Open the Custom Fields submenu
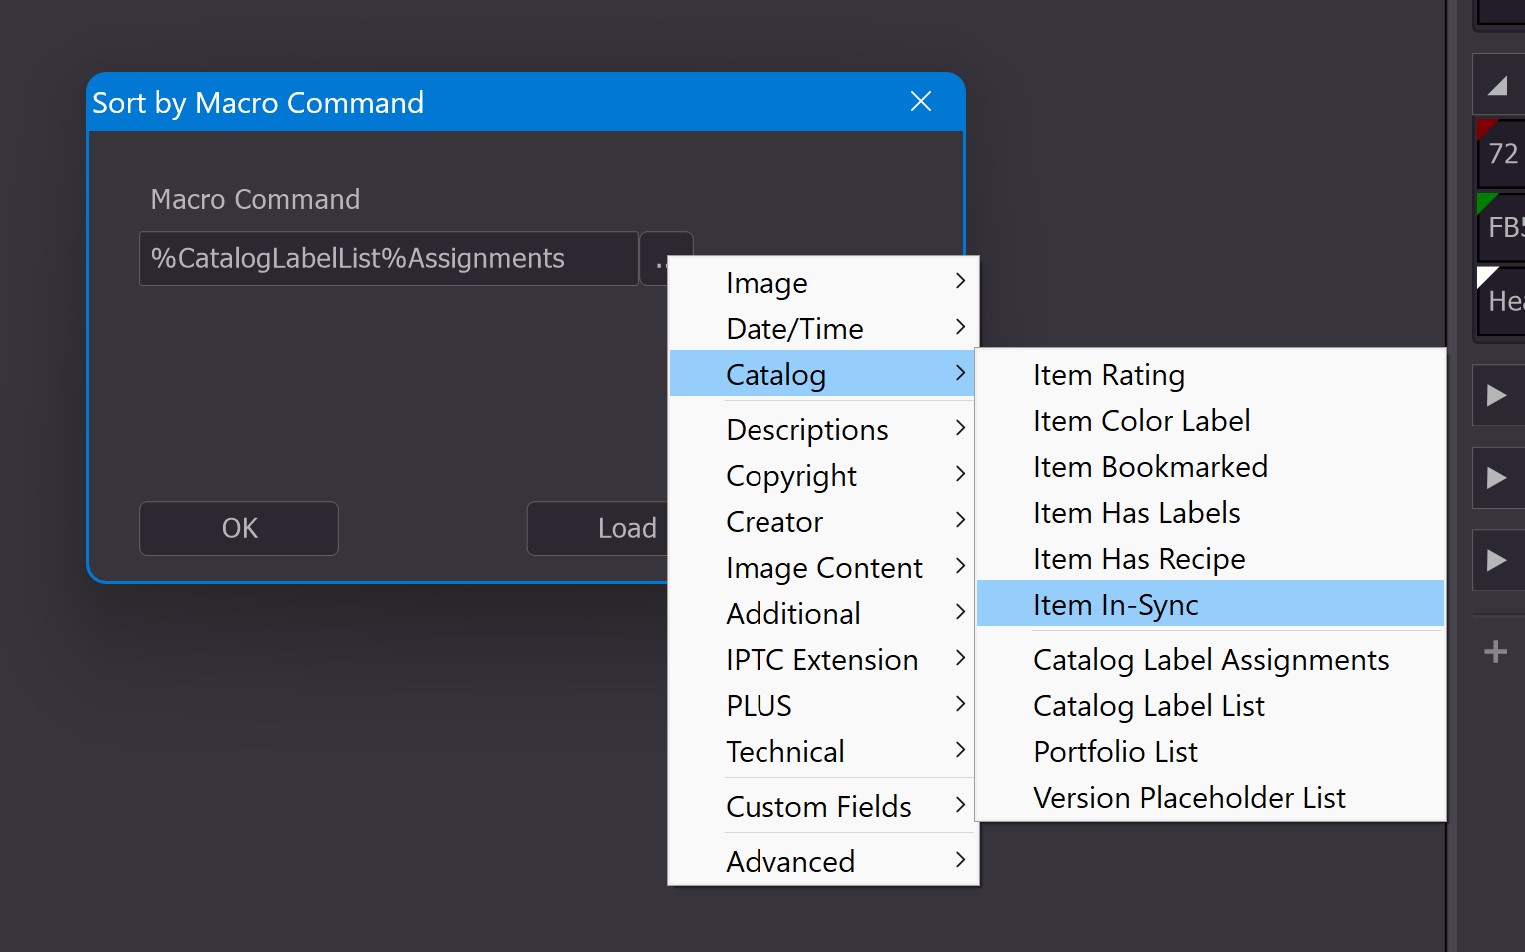Image resolution: width=1525 pixels, height=952 pixels. [824, 807]
